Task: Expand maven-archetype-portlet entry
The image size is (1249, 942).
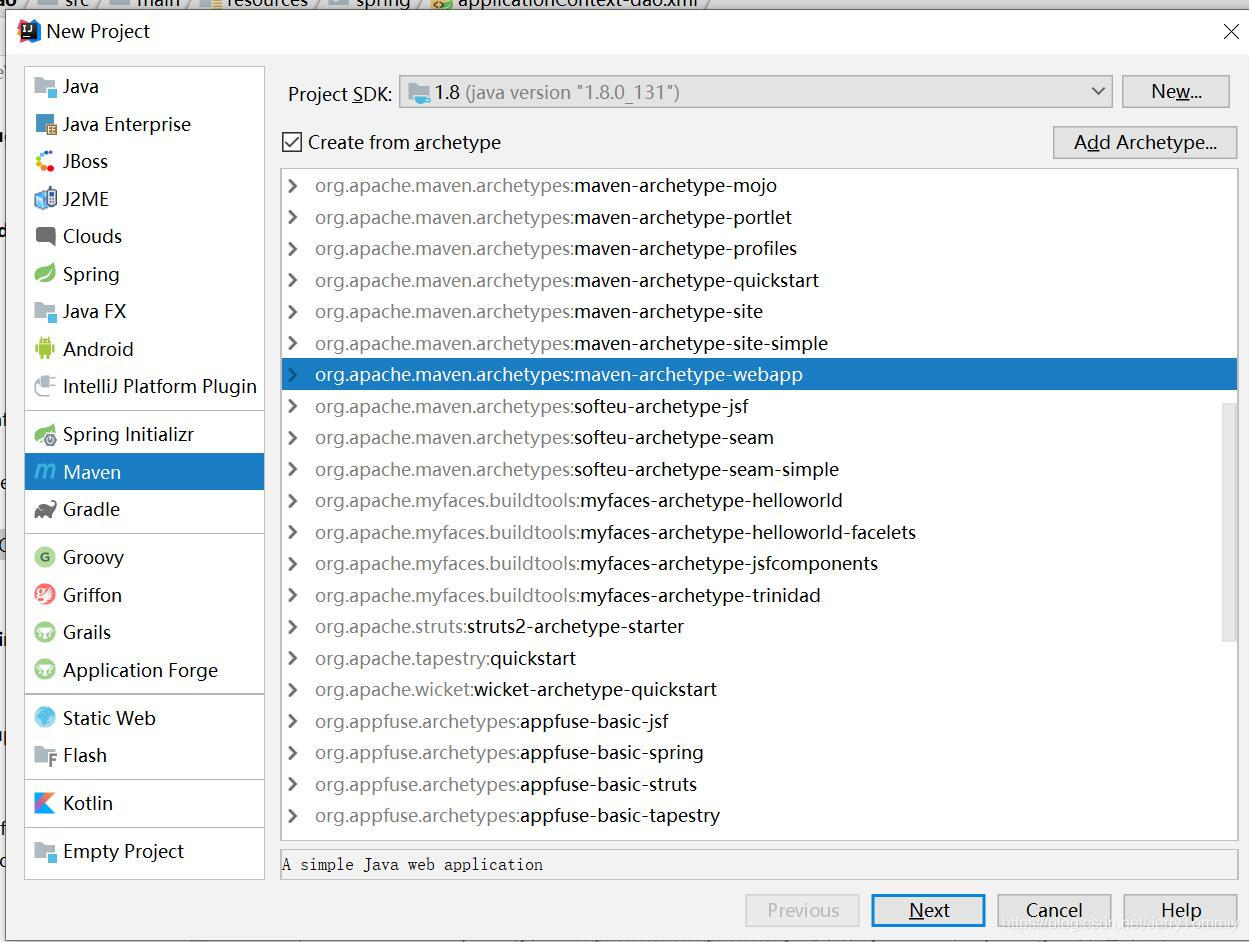Action: pyautogui.click(x=293, y=217)
